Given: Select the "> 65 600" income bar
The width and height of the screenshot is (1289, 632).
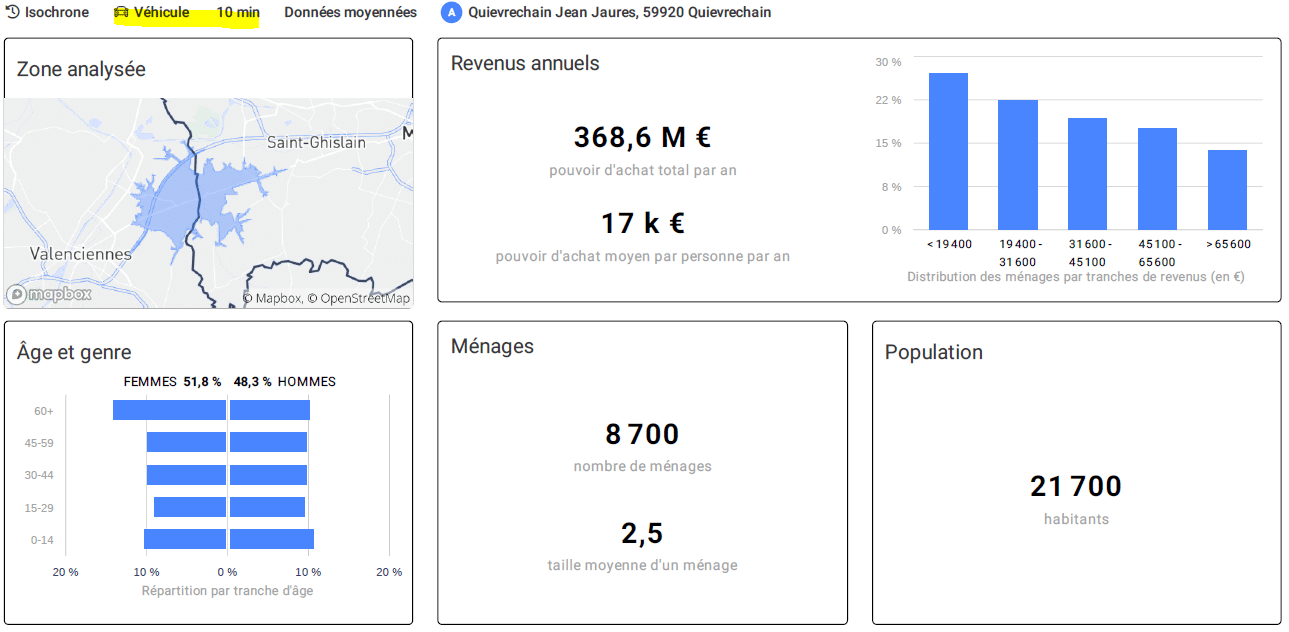Looking at the screenshot, I should [x=1227, y=190].
